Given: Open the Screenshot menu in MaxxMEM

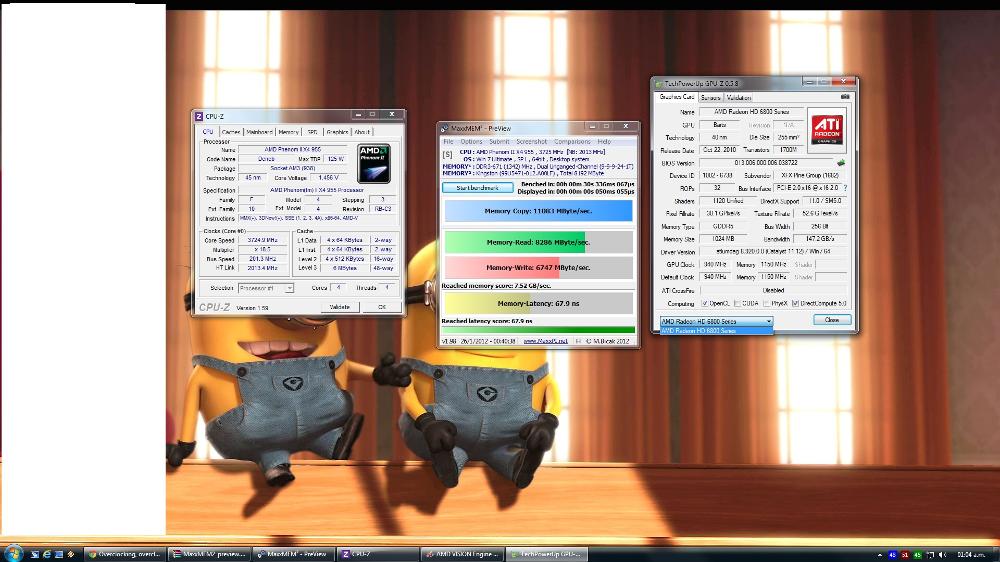Looking at the screenshot, I should (531, 142).
